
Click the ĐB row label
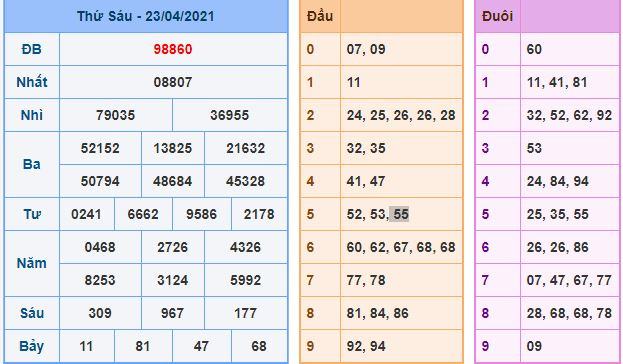32,49
